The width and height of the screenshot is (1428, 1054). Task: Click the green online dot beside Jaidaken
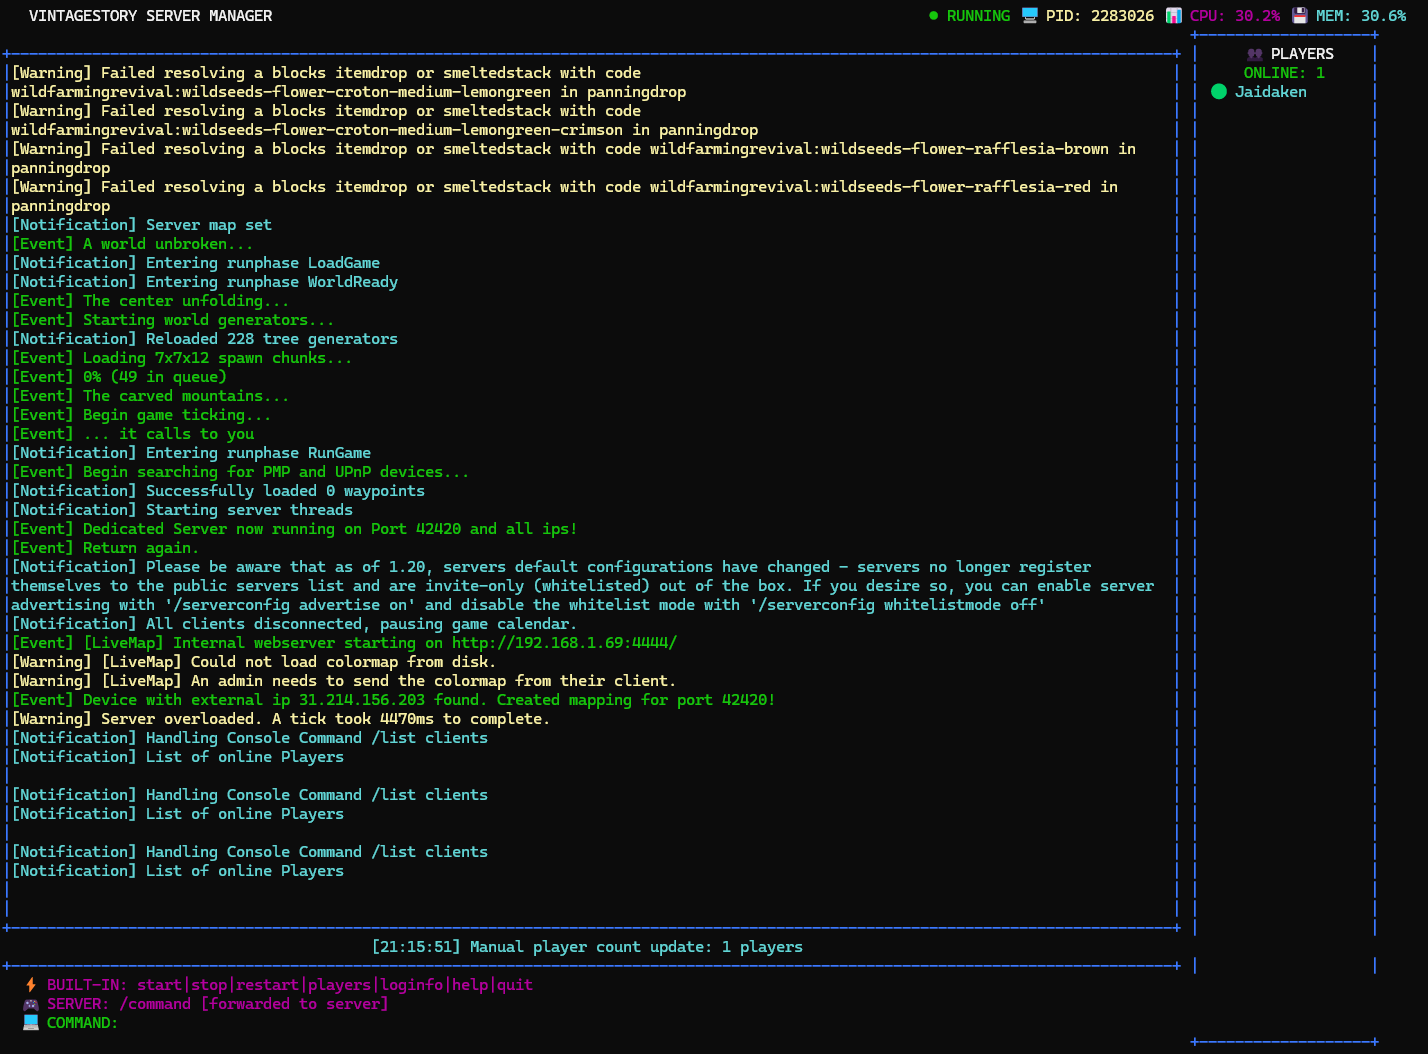[x=1218, y=92]
